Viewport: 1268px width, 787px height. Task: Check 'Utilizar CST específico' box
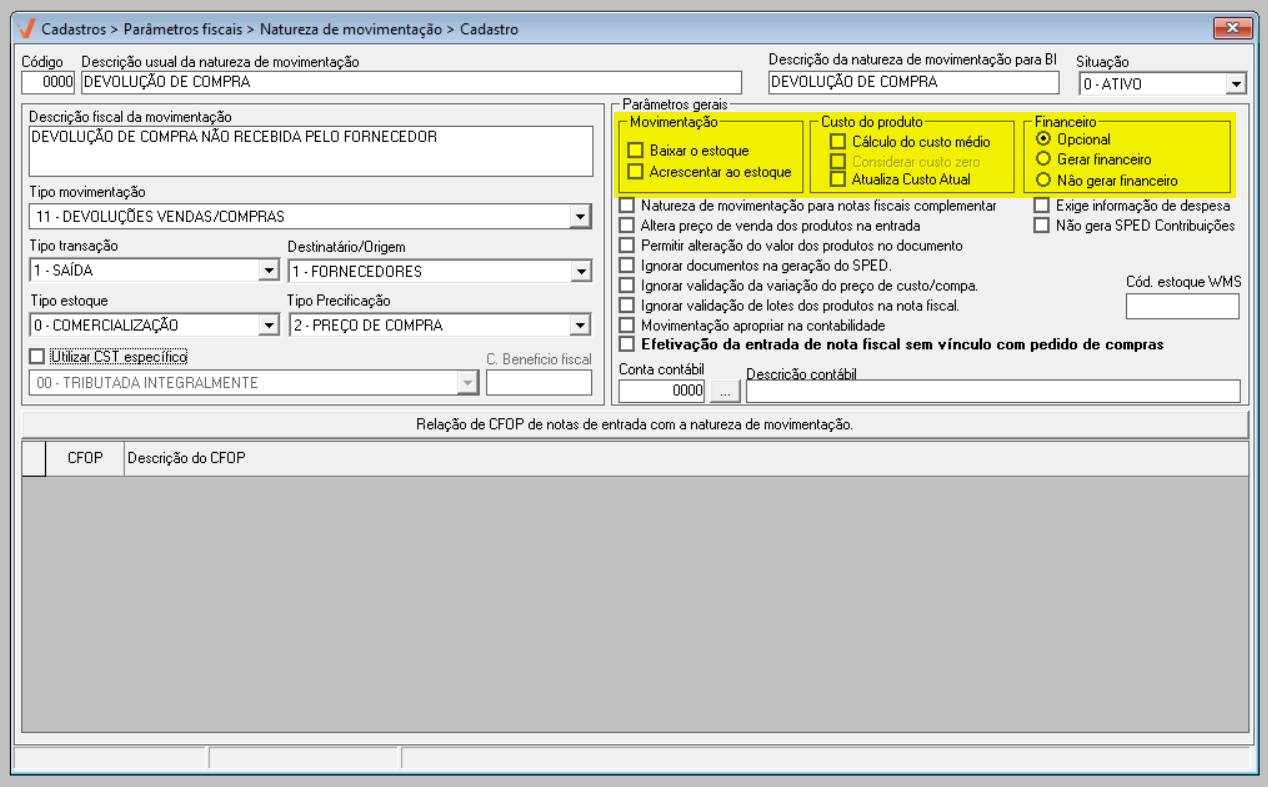coord(37,356)
